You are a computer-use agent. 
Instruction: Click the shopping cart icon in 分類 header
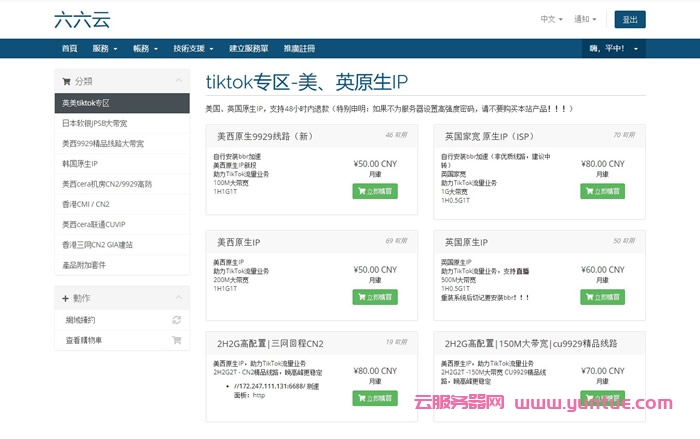coord(67,81)
